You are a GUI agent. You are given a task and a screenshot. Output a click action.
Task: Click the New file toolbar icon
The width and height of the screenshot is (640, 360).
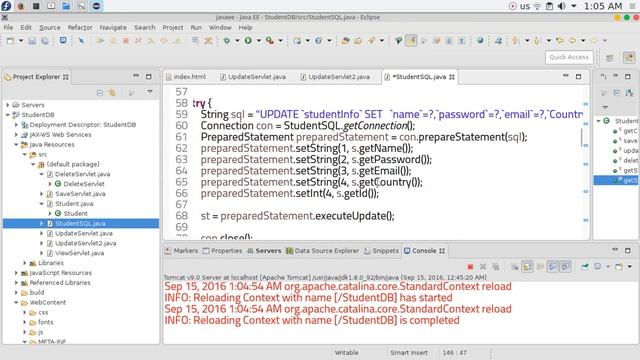[x=11, y=40]
